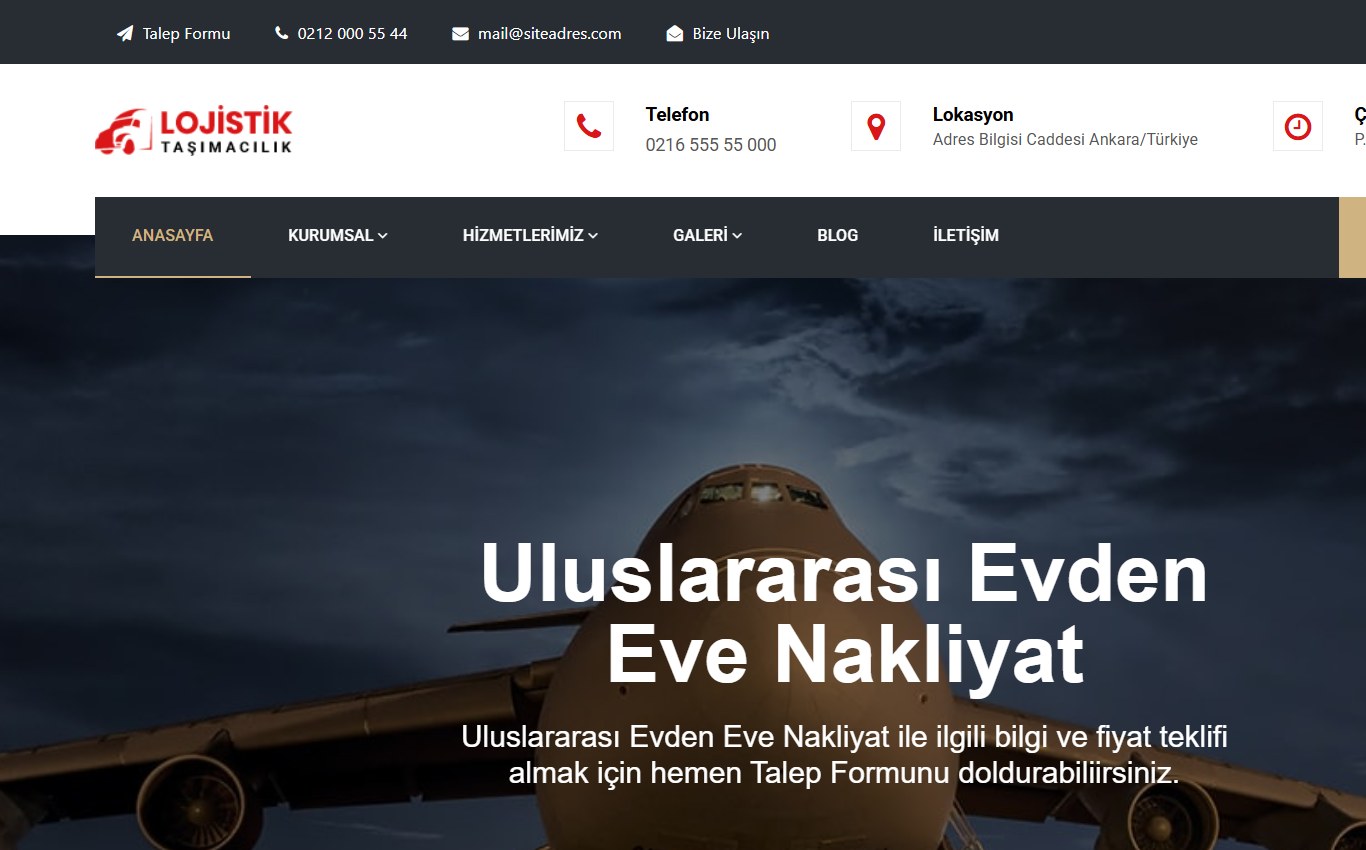Click the mail@siteadres.com email link
1366x850 pixels.
(x=550, y=34)
